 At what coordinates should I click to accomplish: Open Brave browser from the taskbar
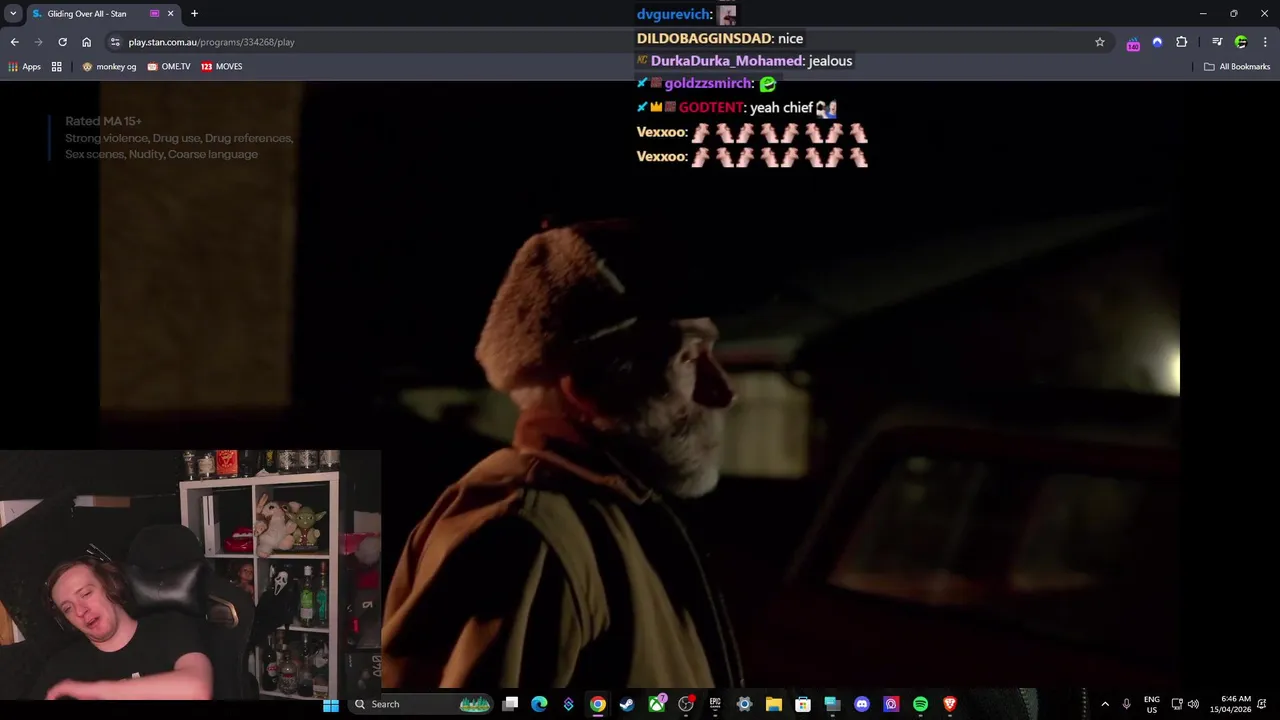(950, 704)
